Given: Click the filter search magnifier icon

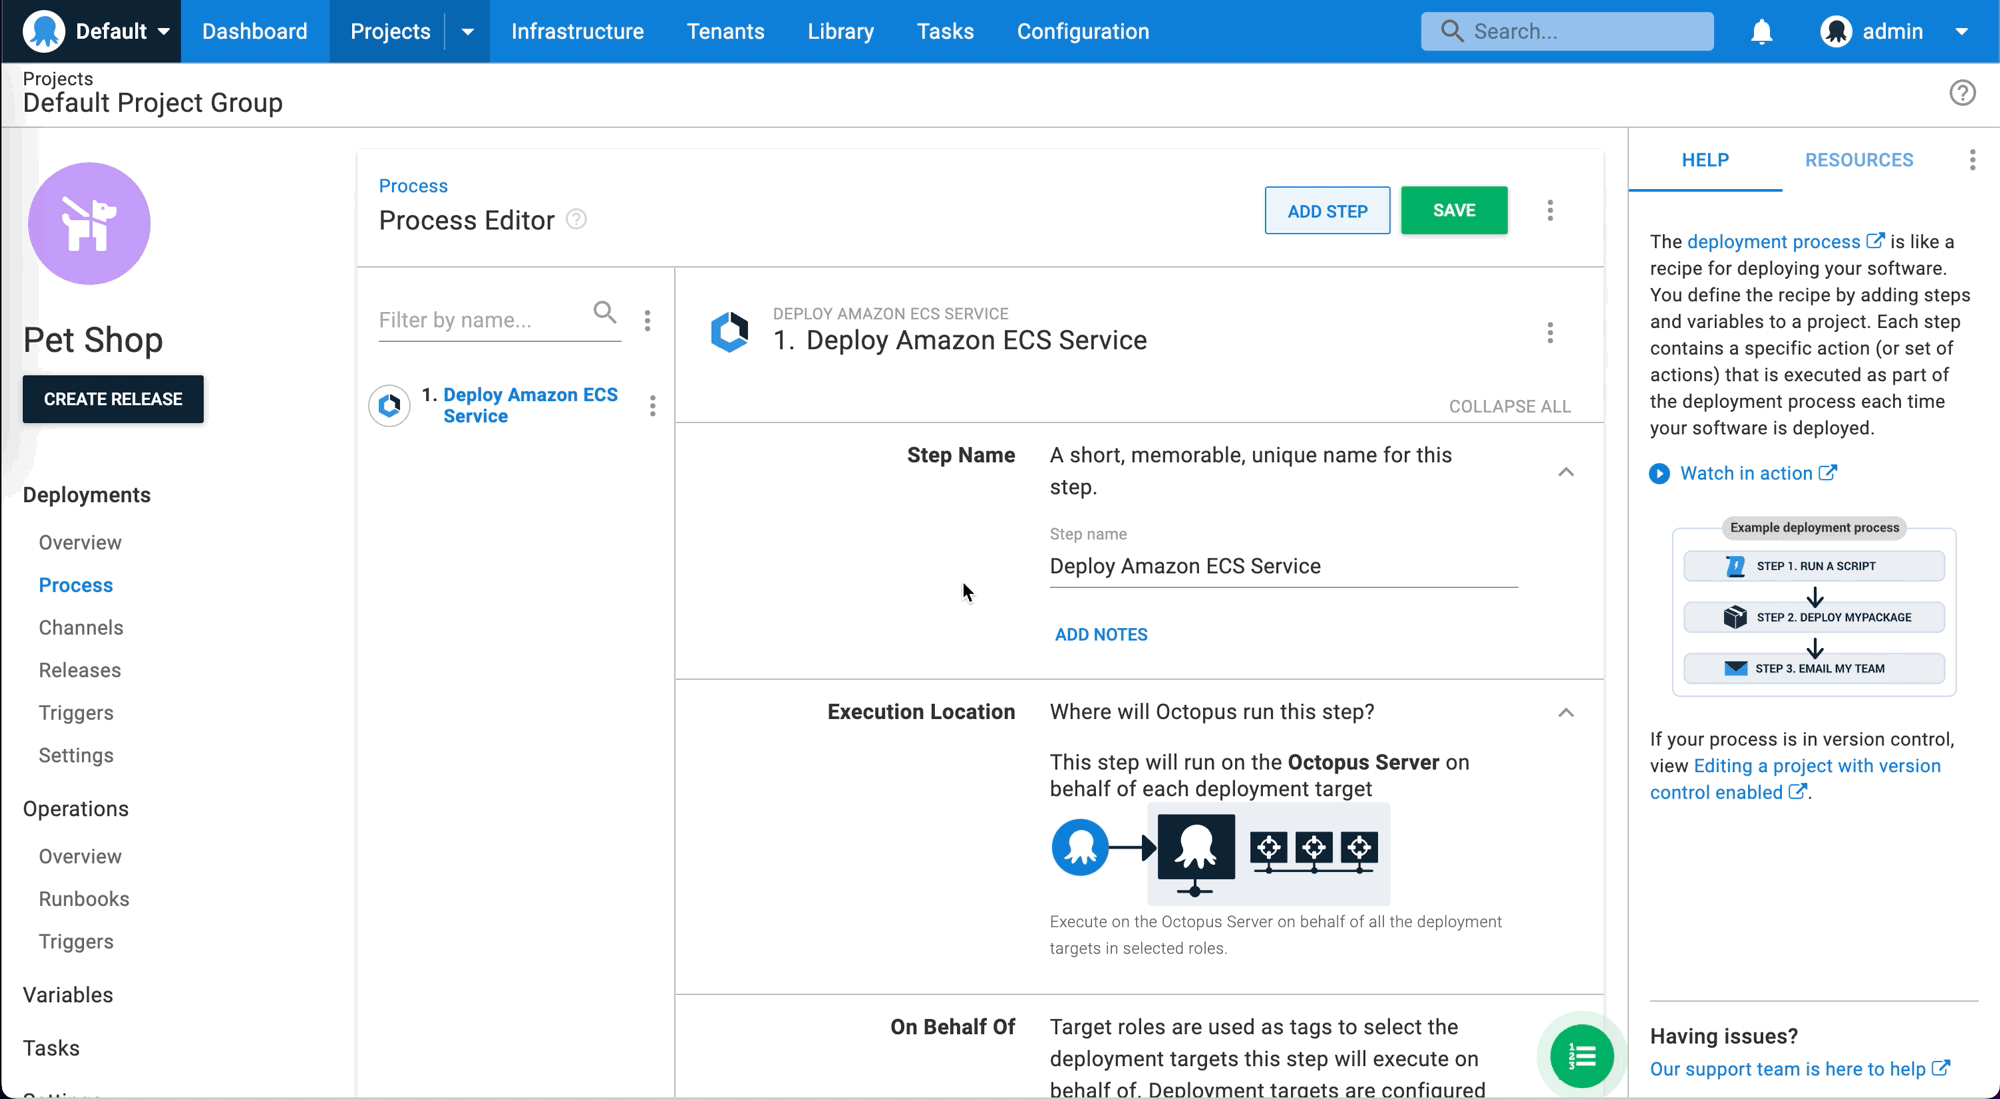Looking at the screenshot, I should coord(605,312).
